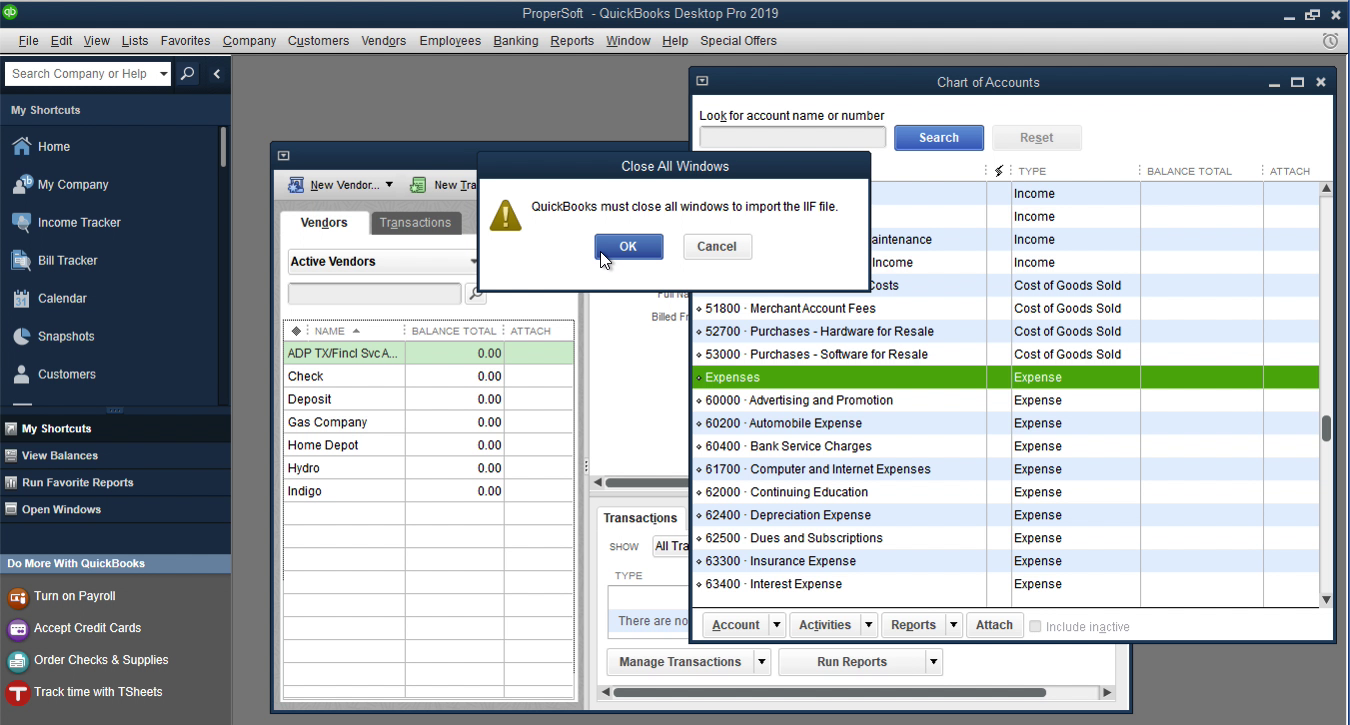Open the Vendors menu
The image size is (1350, 725).
384,41
